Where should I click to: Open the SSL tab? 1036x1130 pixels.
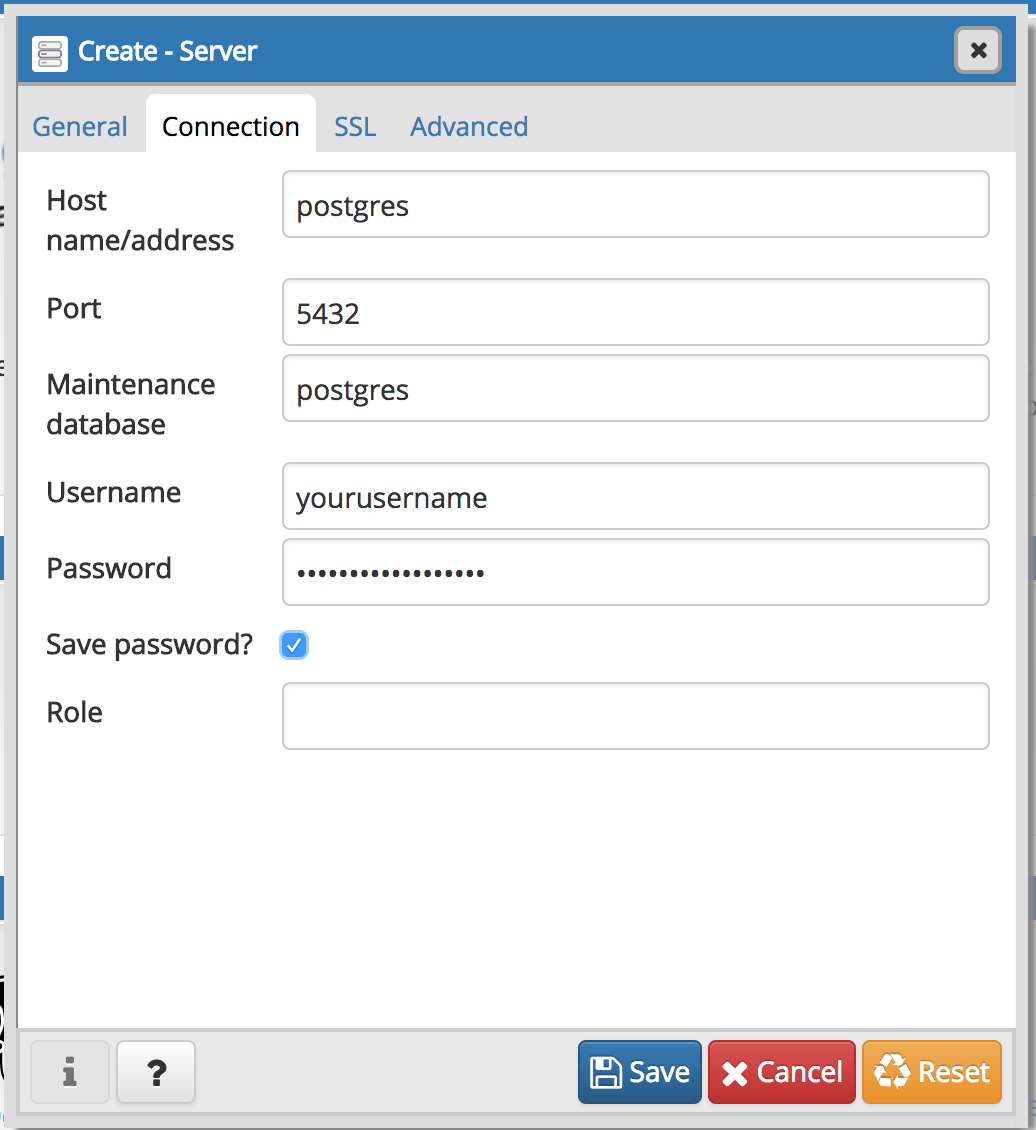355,127
